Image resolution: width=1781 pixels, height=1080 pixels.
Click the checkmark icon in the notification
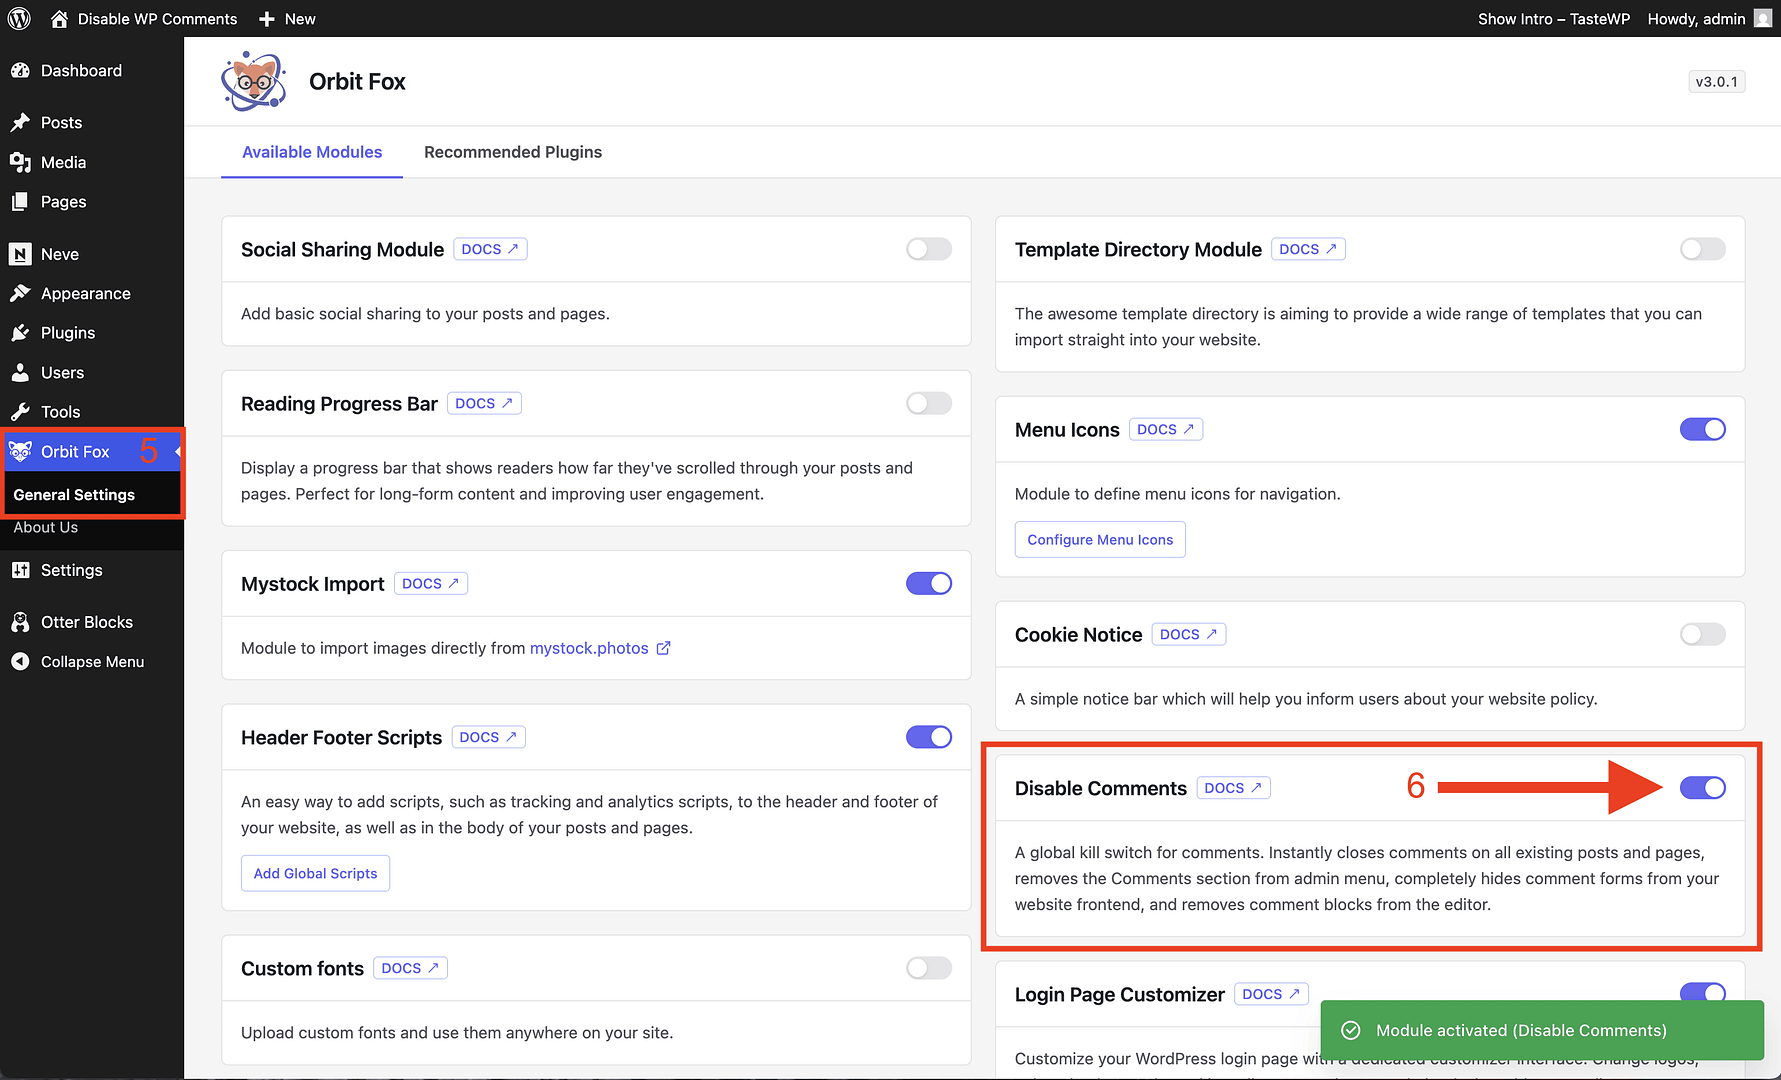pos(1350,1030)
